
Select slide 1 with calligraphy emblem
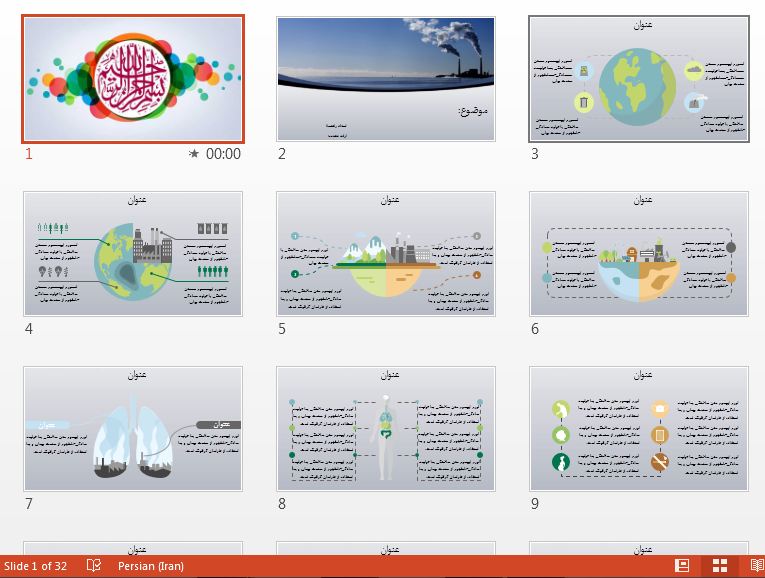coord(132,79)
